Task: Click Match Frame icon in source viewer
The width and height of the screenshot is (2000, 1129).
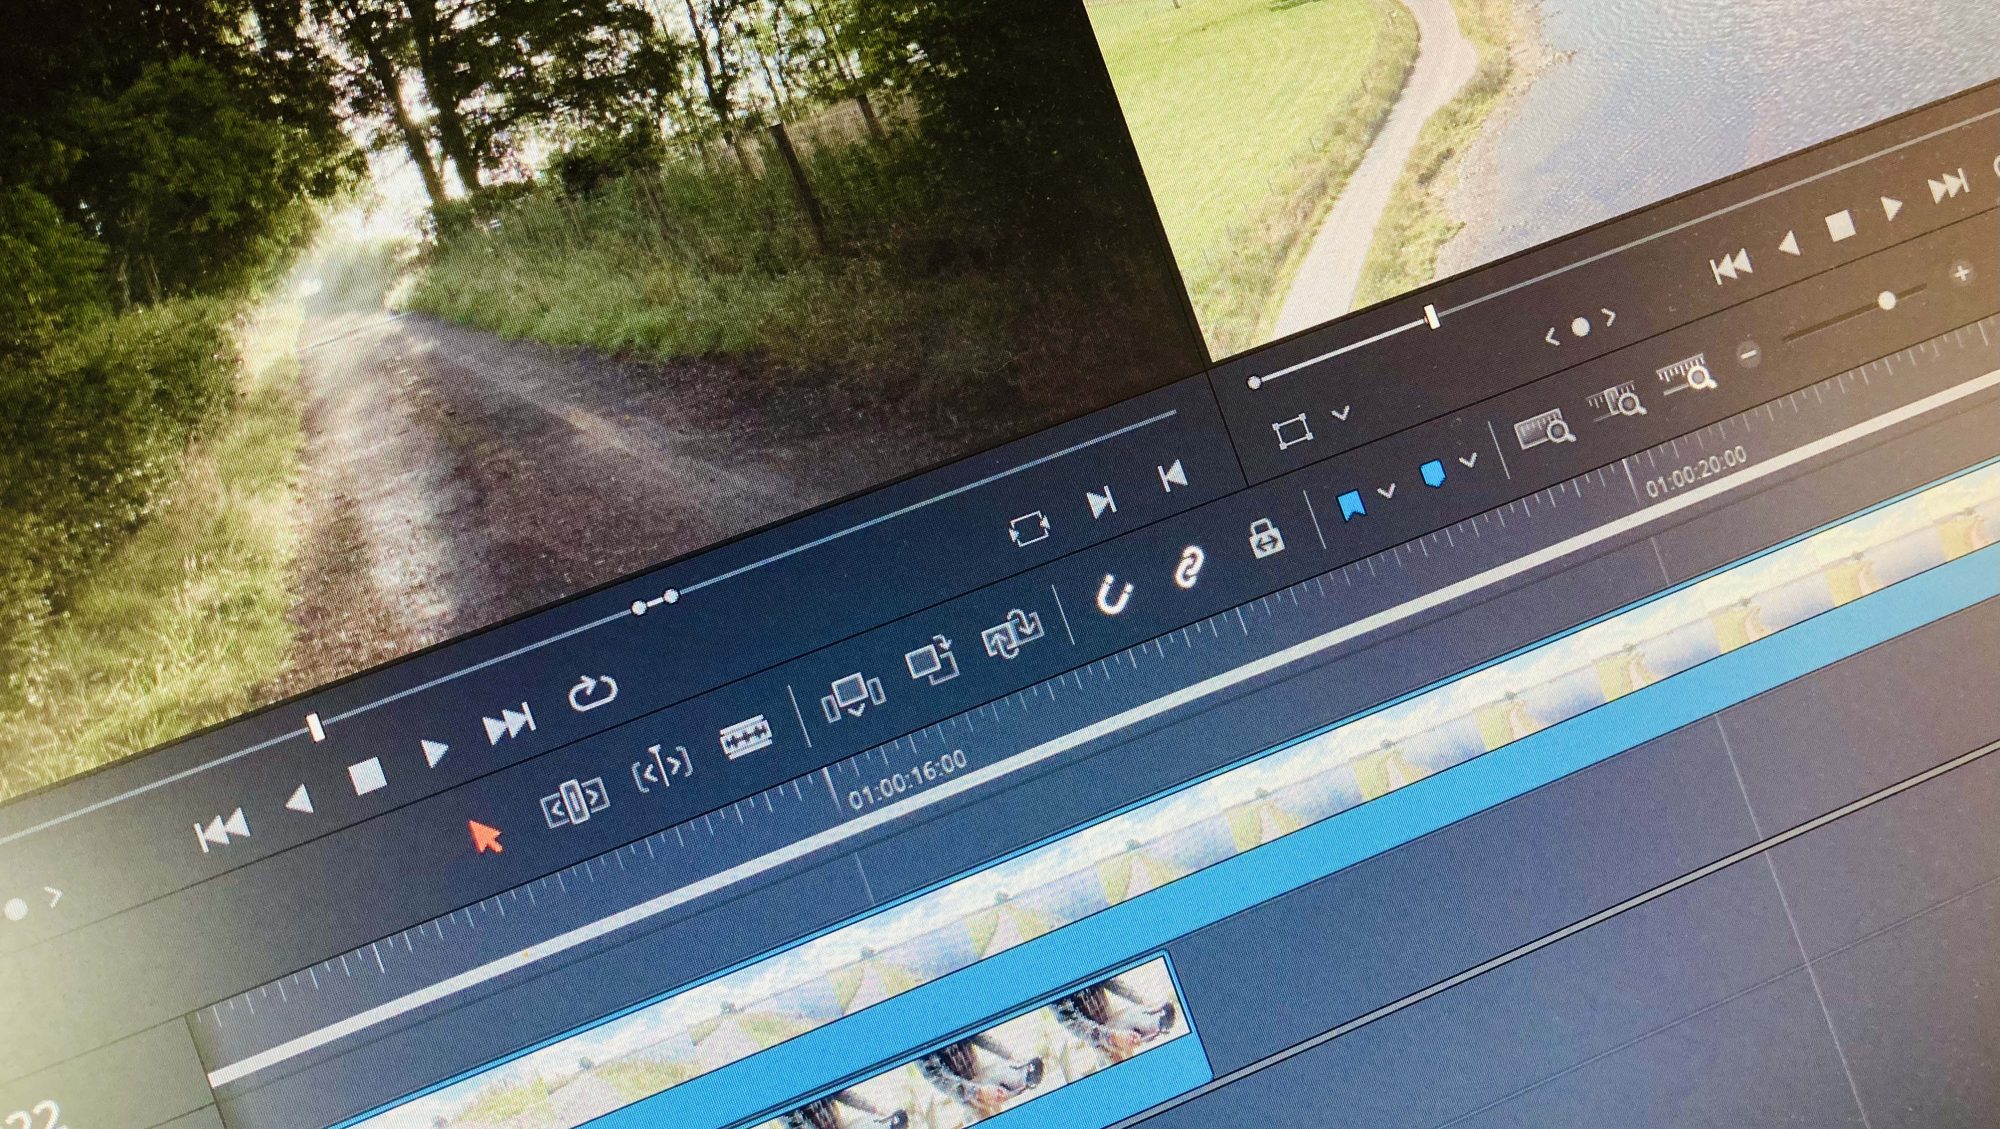Action: [1029, 528]
